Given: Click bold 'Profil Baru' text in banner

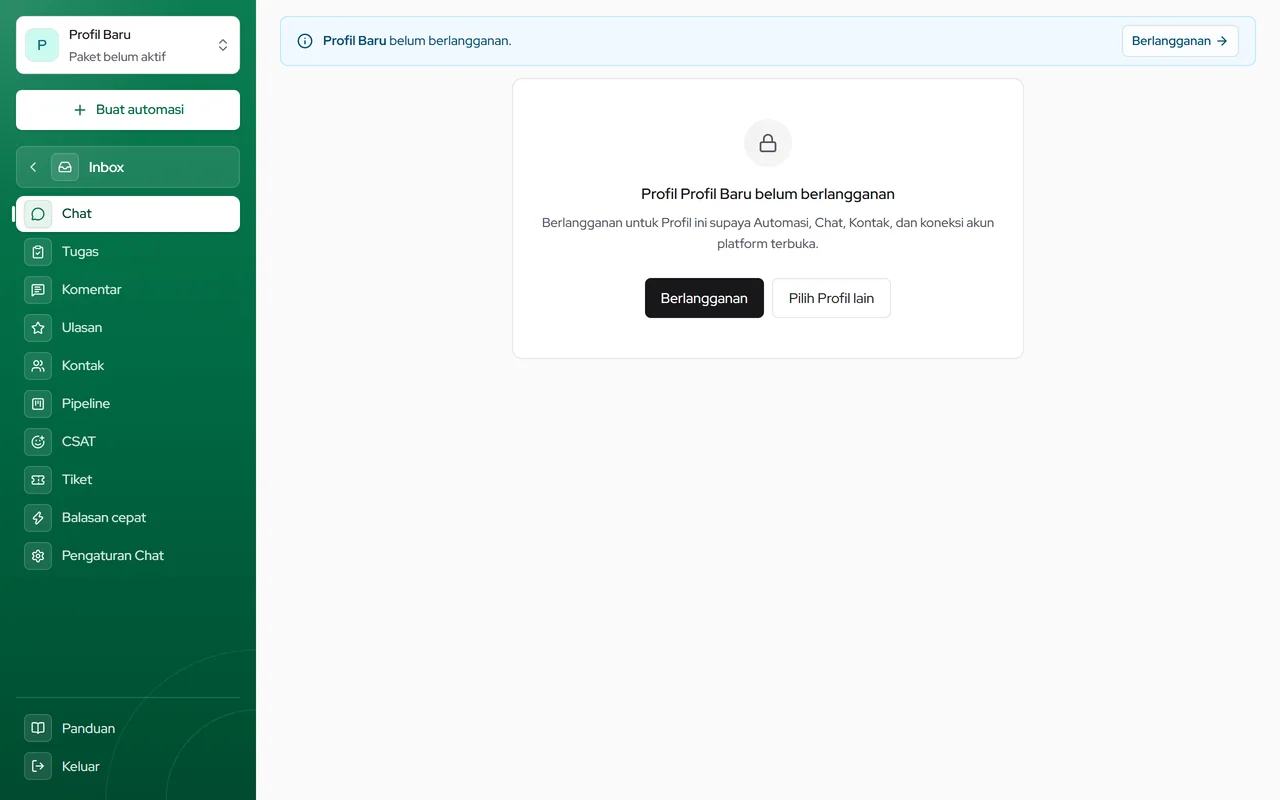Looking at the screenshot, I should click(354, 41).
